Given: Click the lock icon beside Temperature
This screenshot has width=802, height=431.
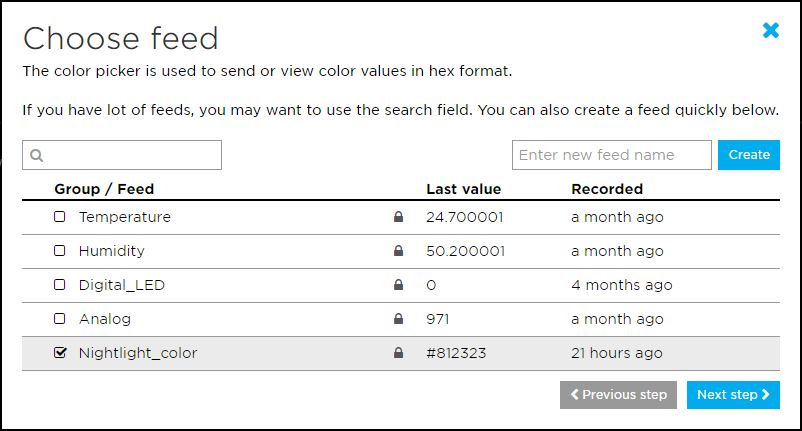Looking at the screenshot, I should [x=399, y=217].
